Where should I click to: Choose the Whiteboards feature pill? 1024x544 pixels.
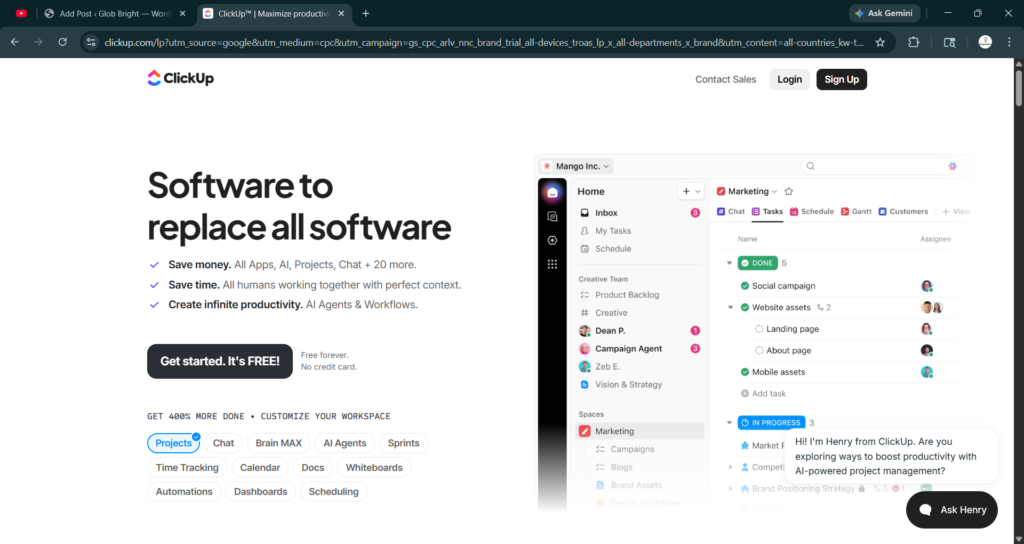tap(374, 467)
